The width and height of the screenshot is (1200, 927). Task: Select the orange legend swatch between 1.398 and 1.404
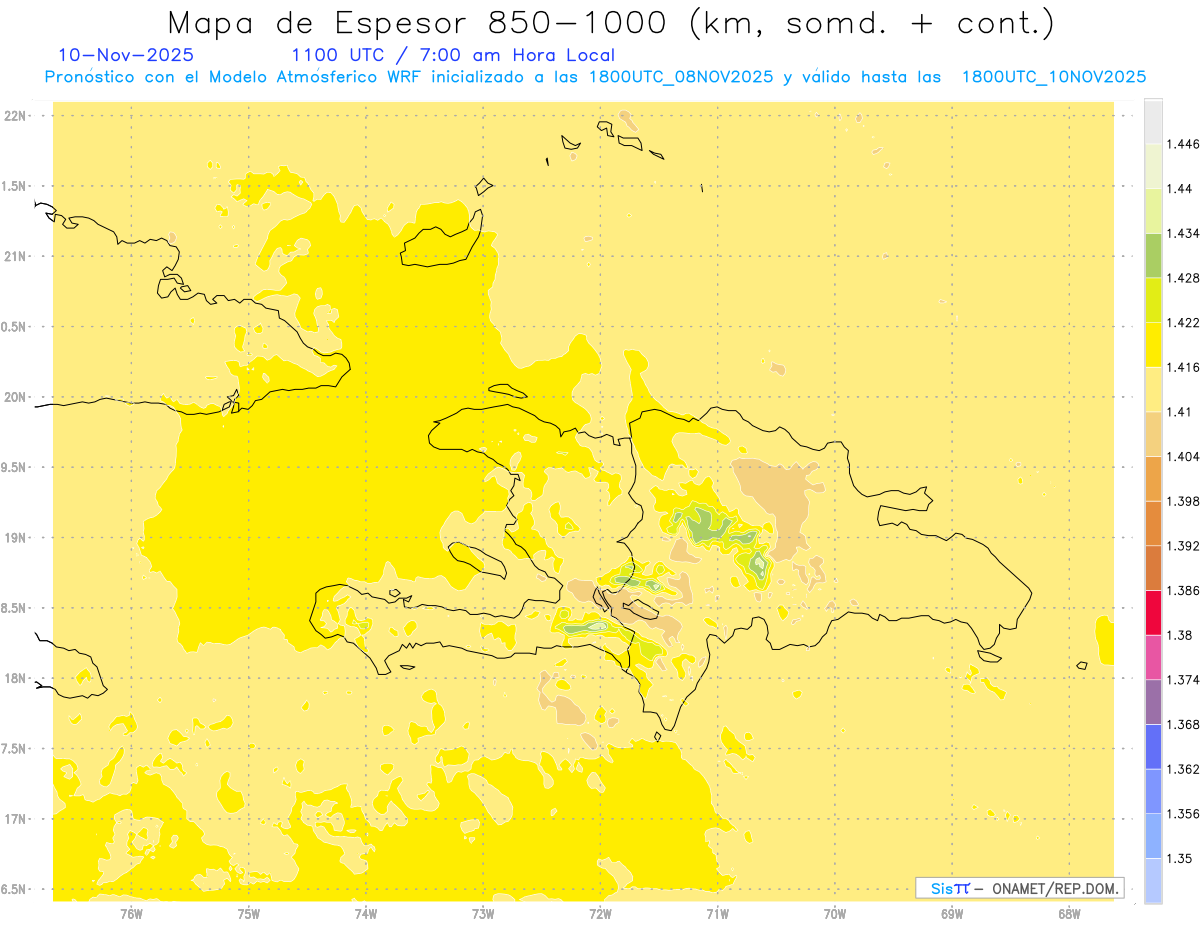(x=1153, y=478)
